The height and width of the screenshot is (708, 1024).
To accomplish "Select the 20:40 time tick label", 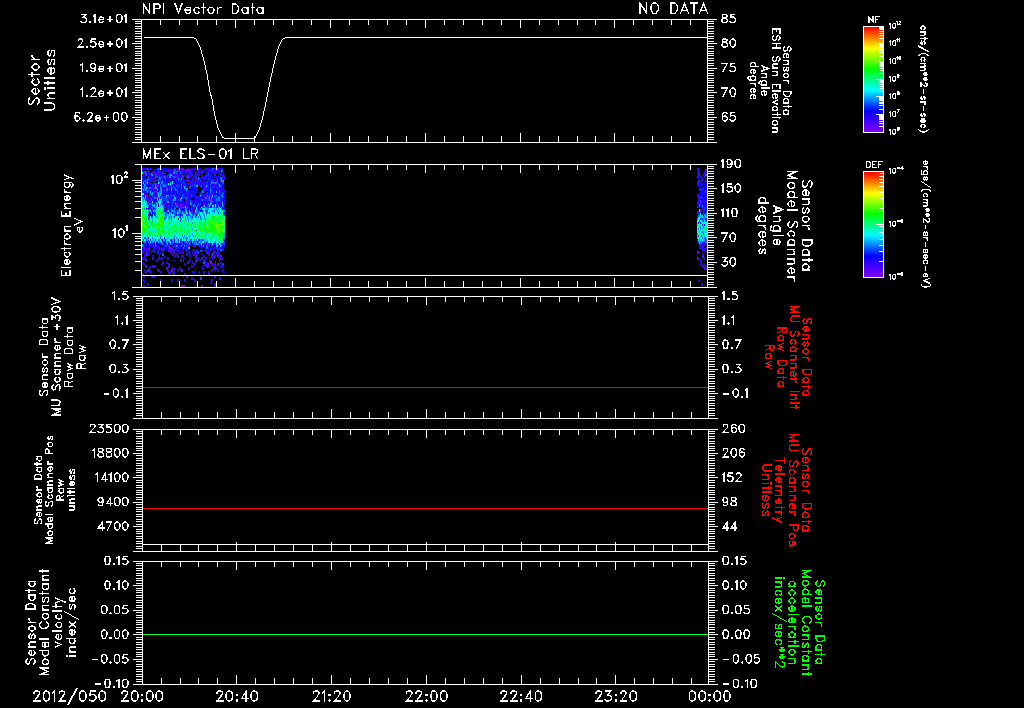I will pyautogui.click(x=236, y=696).
